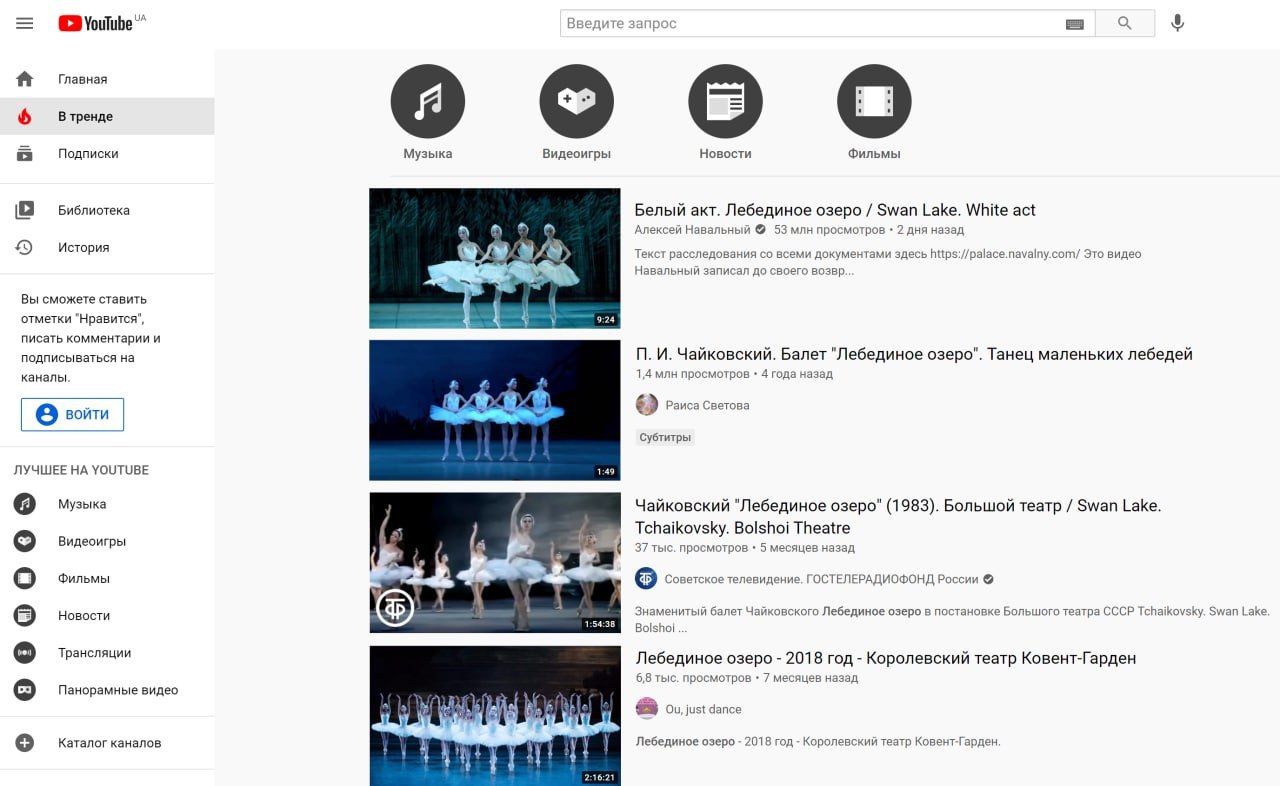Click the Ou, just dance channel avatar

(647, 709)
